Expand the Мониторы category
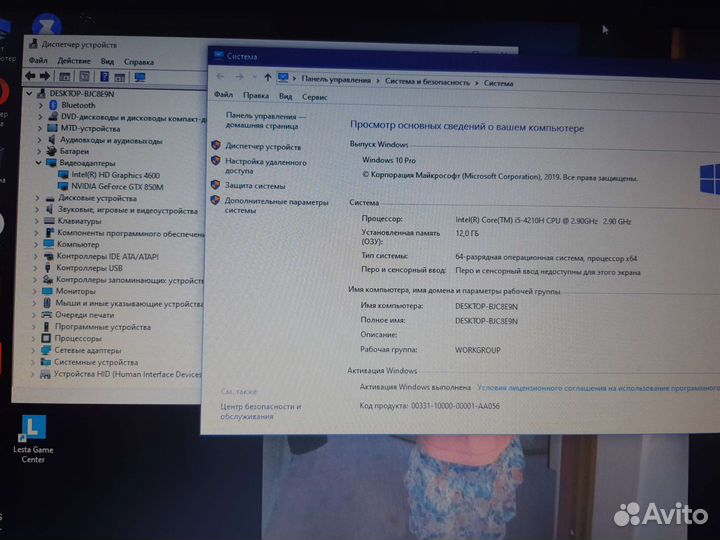The width and height of the screenshot is (720, 540). point(35,291)
